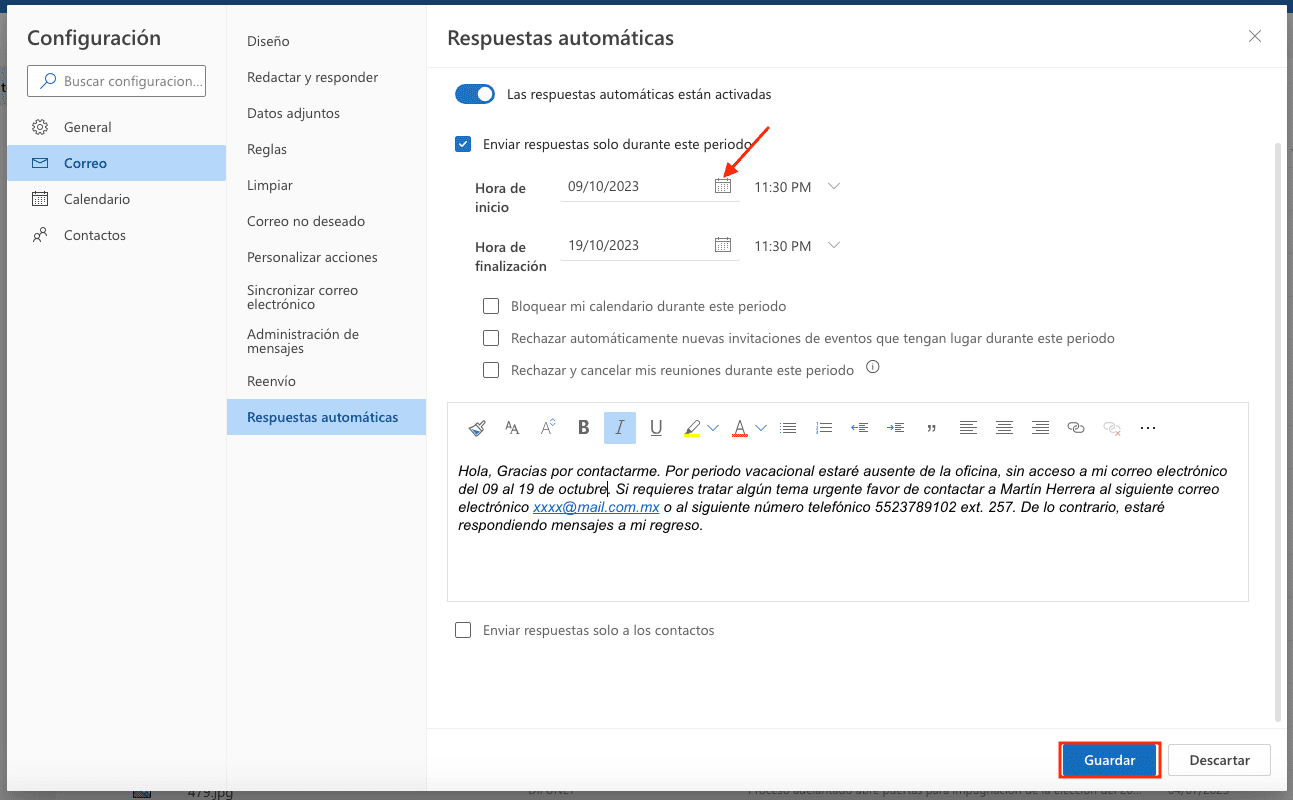Screen dimensions: 1293x800
Task: Disable the automatic replies toggle
Action: pos(475,93)
